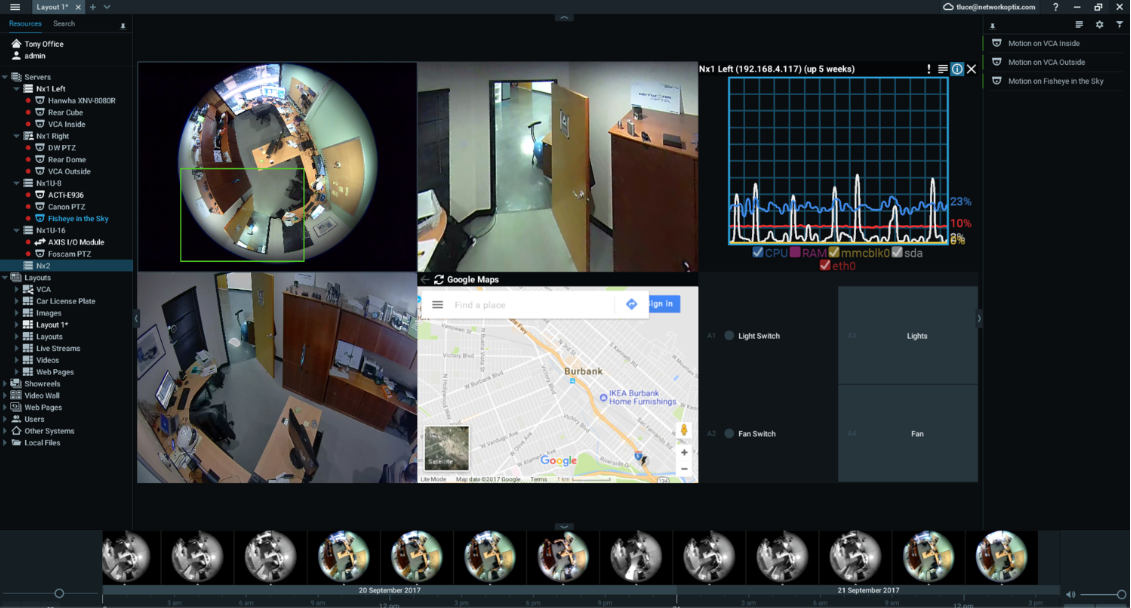Click the exclamation icon on Nx1 Left monitor

tap(928, 69)
